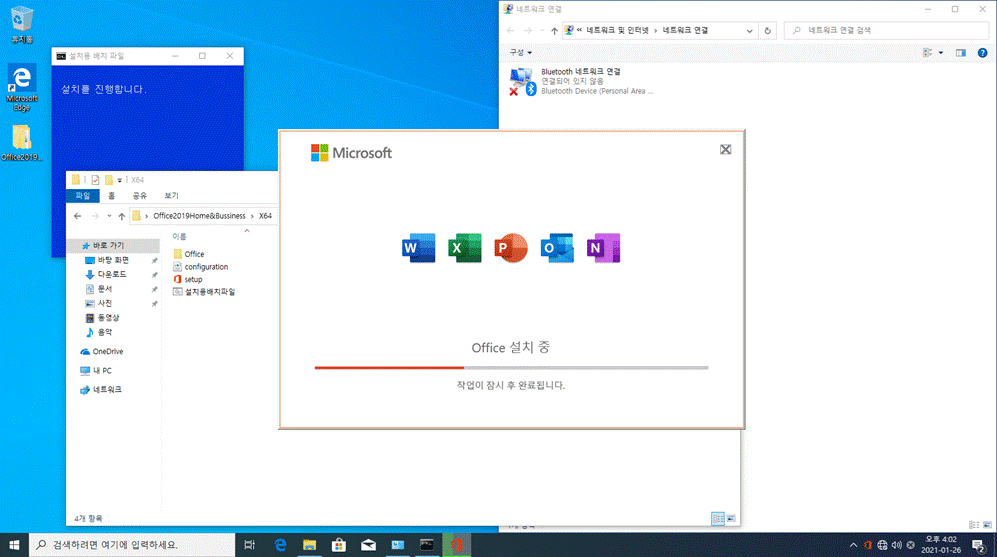Image resolution: width=997 pixels, height=557 pixels.
Task: Click the properties checkmark quick access icon
Action: (x=95, y=180)
